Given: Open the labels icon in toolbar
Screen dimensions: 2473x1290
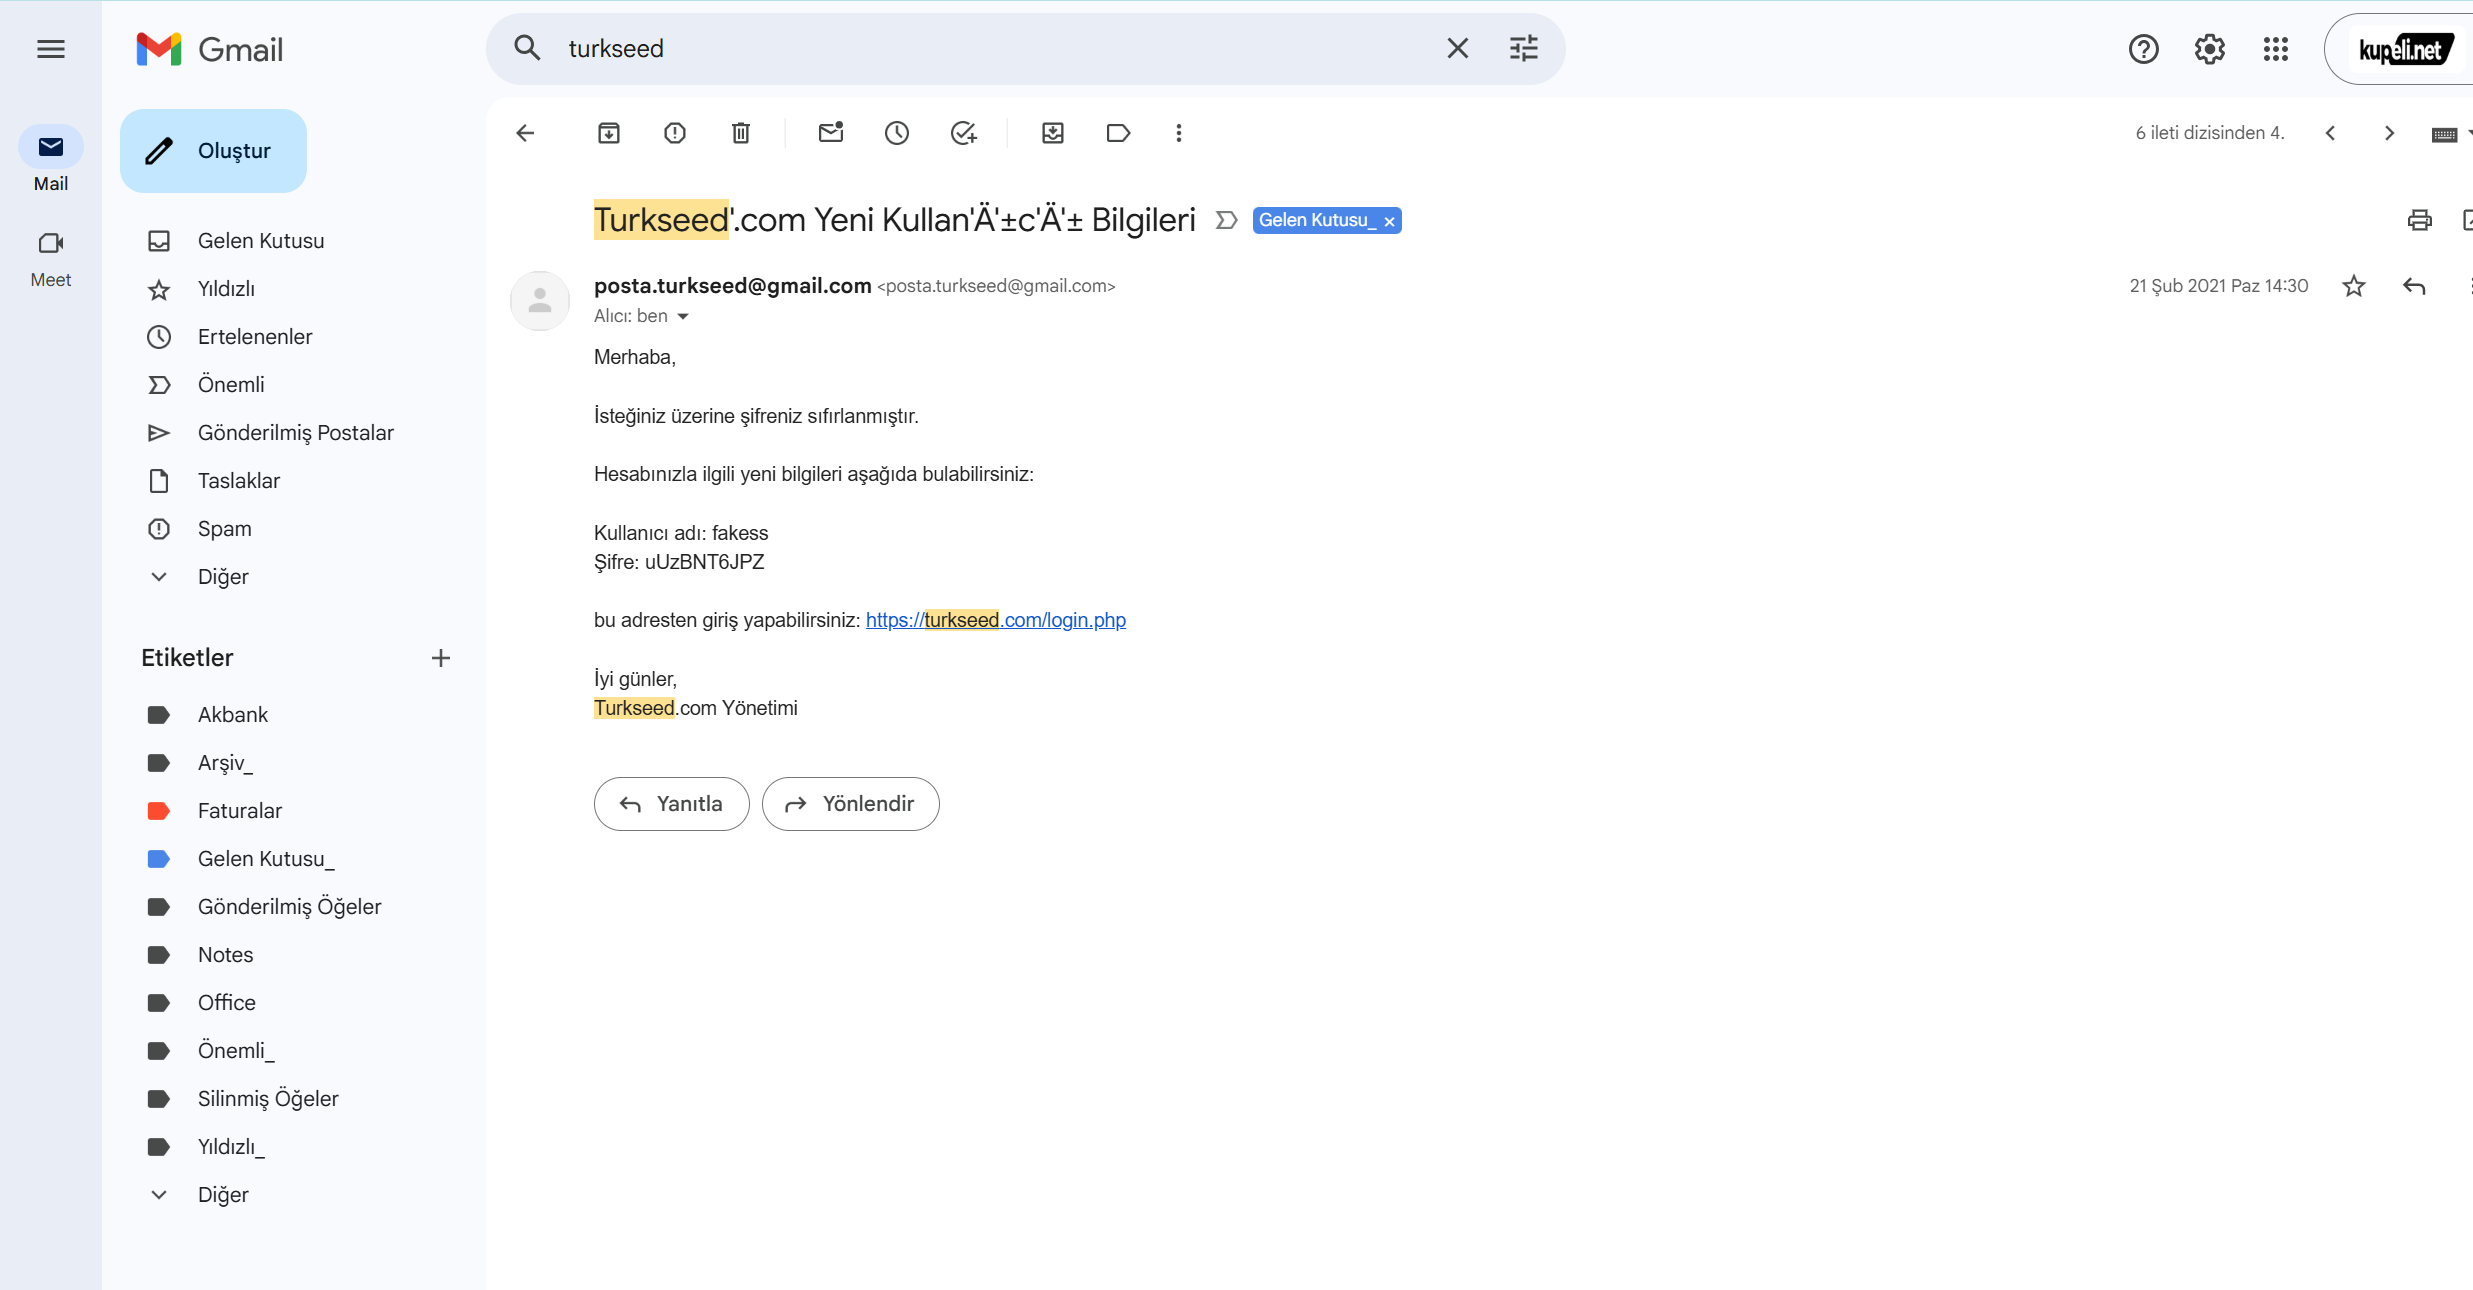Looking at the screenshot, I should [x=1119, y=133].
